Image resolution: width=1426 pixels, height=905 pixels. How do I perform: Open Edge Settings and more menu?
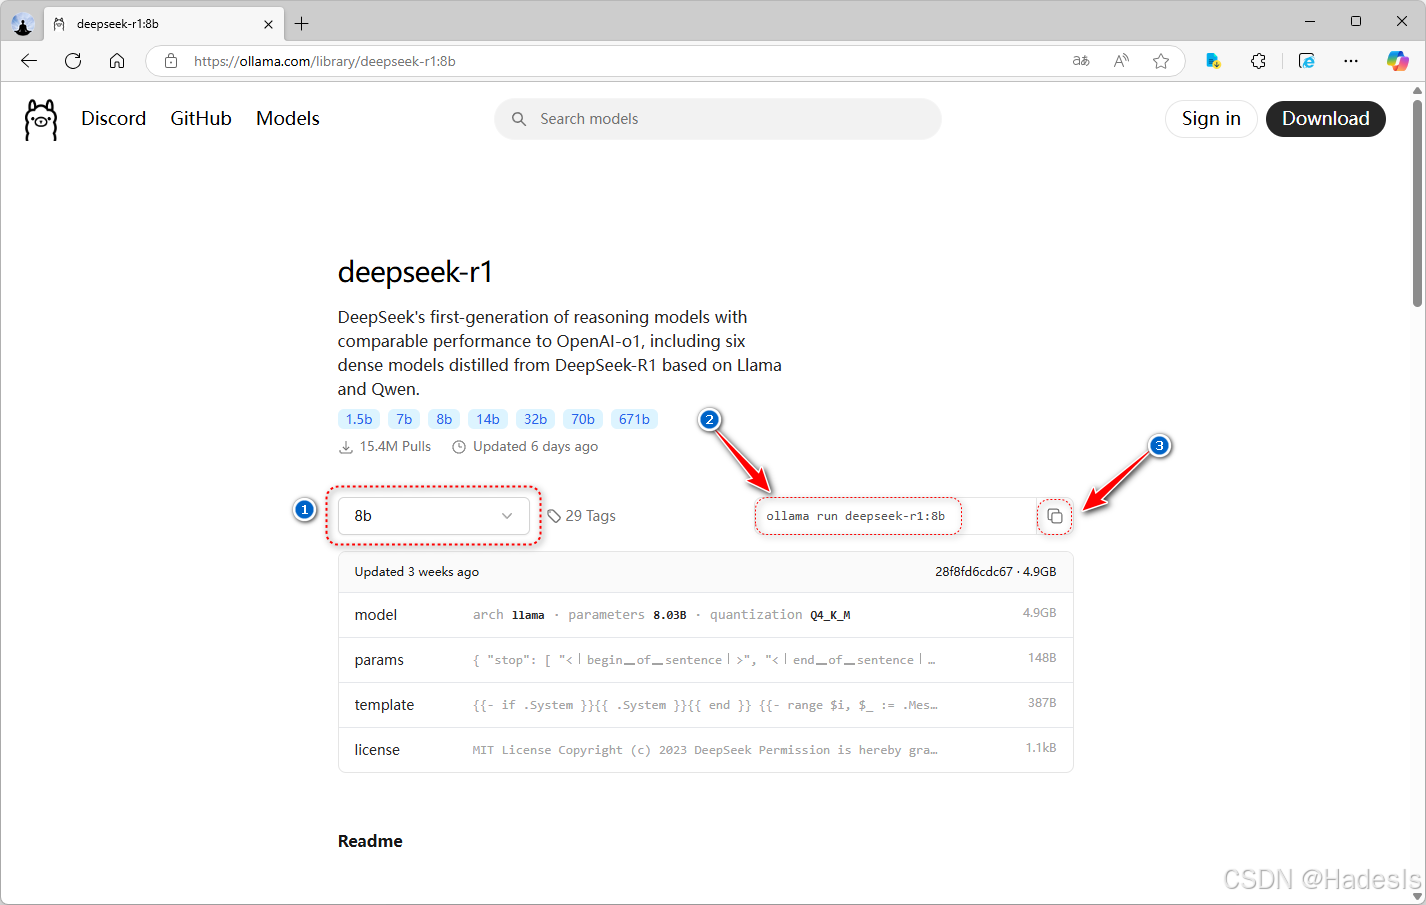pyautogui.click(x=1351, y=61)
